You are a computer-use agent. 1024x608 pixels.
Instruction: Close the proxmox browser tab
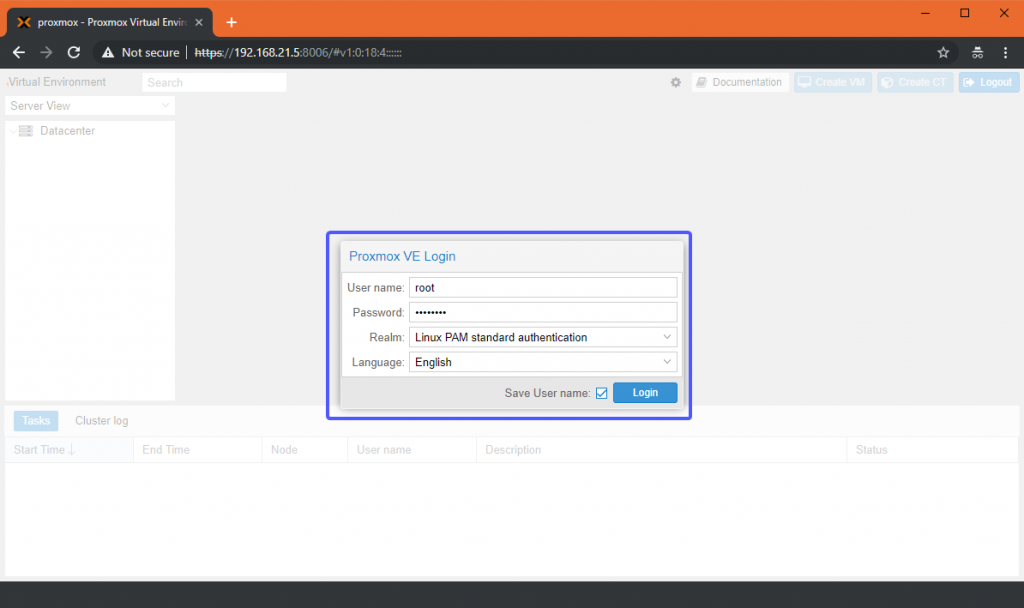tap(199, 22)
